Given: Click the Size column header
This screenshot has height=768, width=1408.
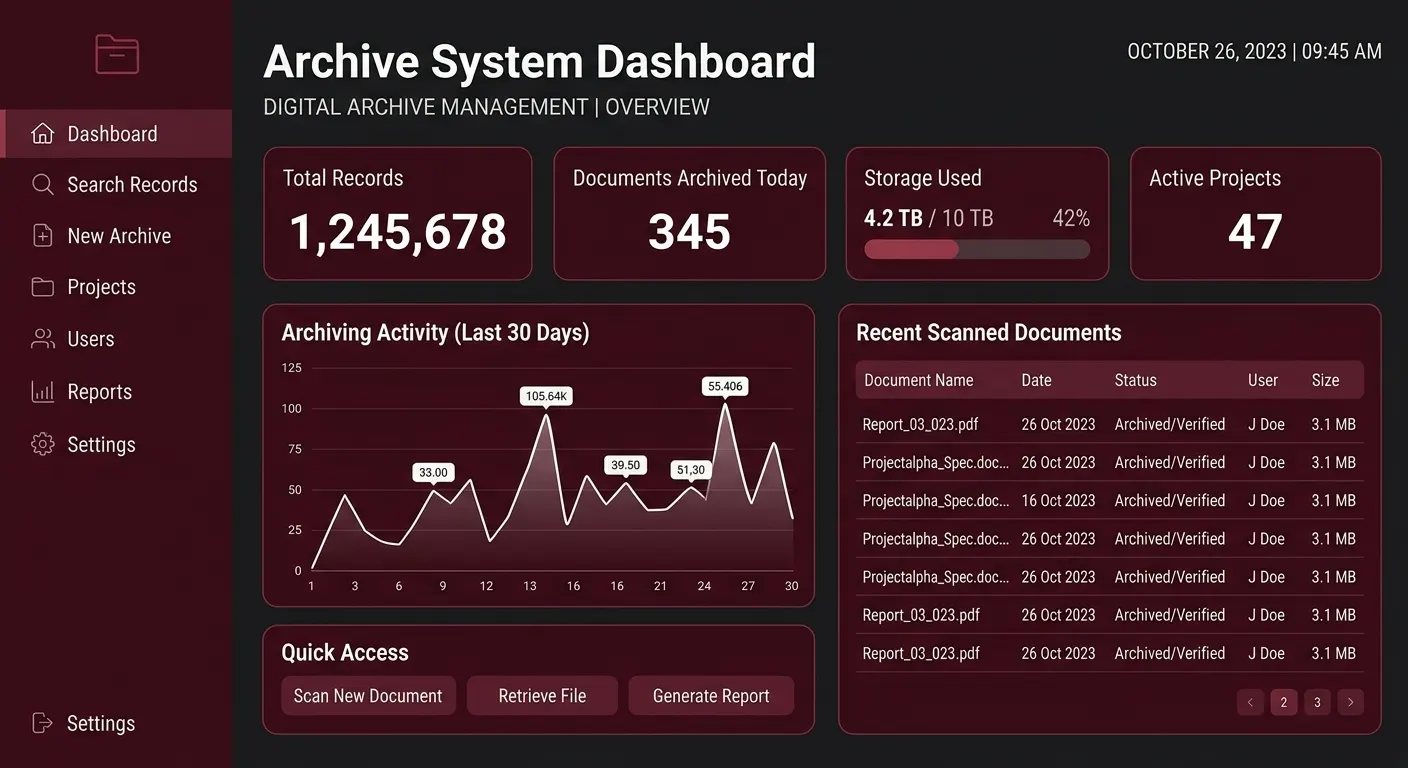Looking at the screenshot, I should pyautogui.click(x=1325, y=380).
